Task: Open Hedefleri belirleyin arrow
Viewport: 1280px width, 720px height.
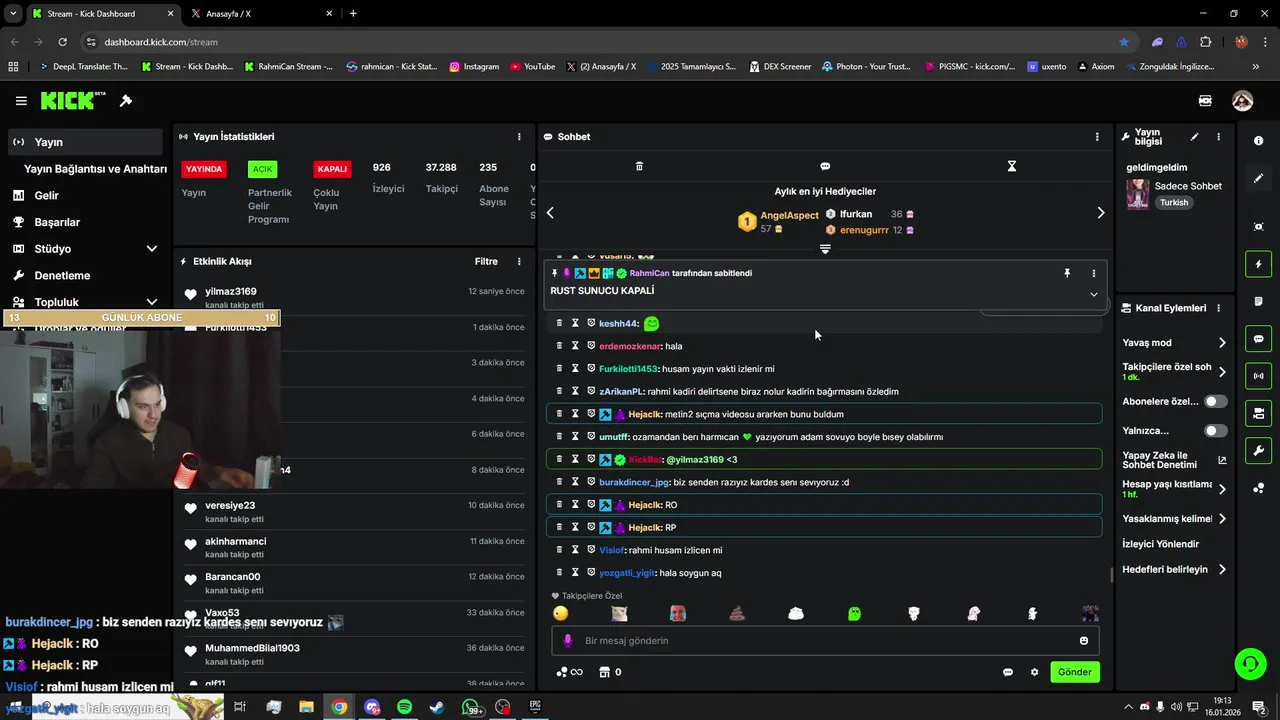Action: pyautogui.click(x=1222, y=570)
